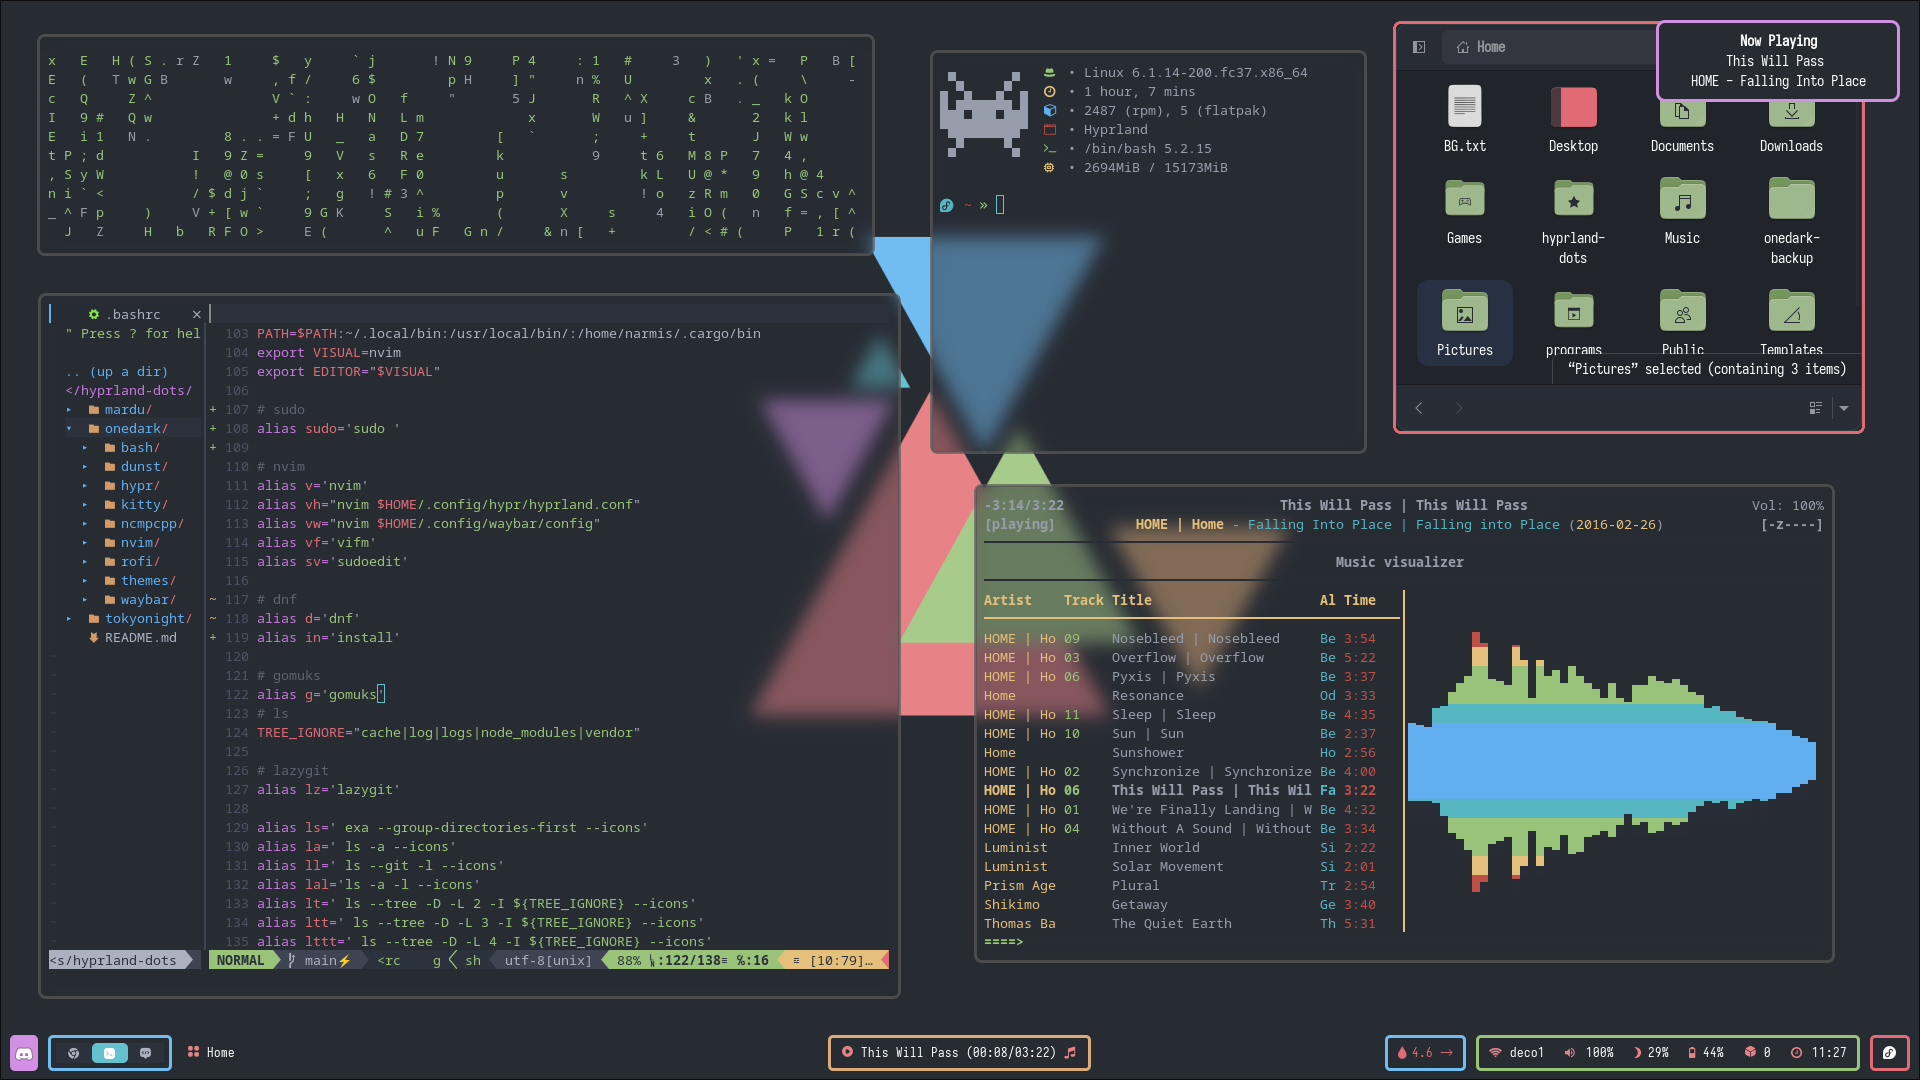Click the Wi-Fi icon labeled deco1
This screenshot has width=1920, height=1080.
click(1496, 1053)
